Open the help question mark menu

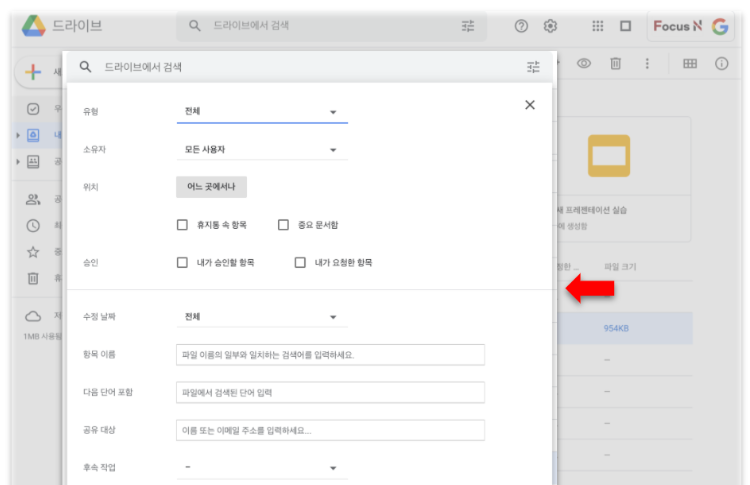click(521, 26)
